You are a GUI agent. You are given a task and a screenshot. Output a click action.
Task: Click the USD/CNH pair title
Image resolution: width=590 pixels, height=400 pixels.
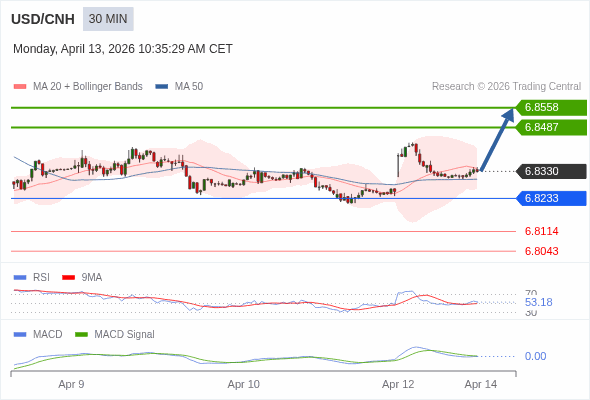pos(43,19)
